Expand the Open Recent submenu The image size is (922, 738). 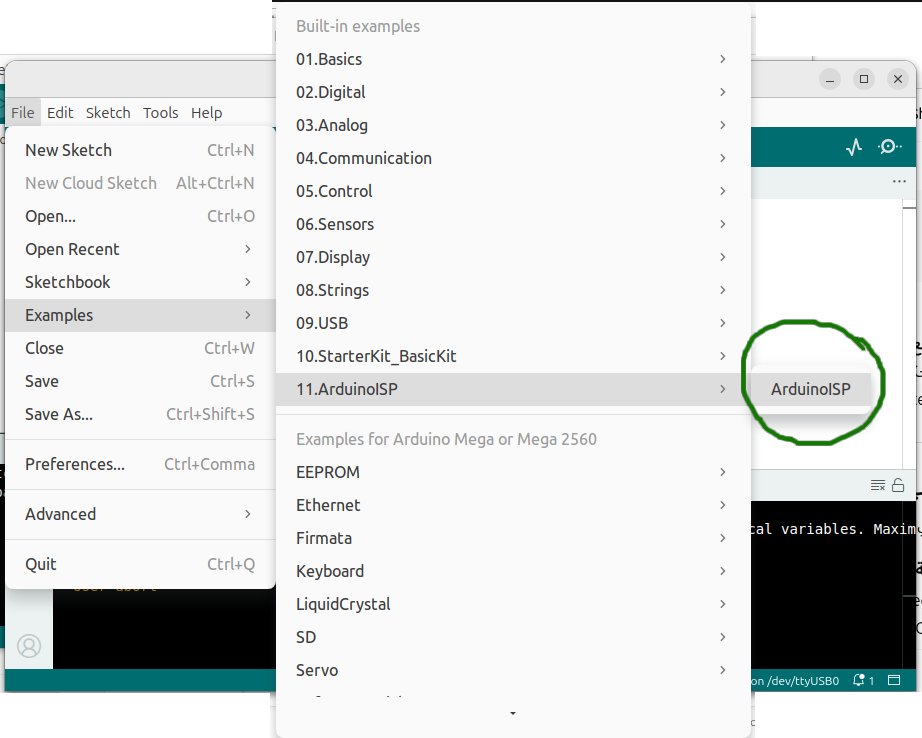click(139, 249)
